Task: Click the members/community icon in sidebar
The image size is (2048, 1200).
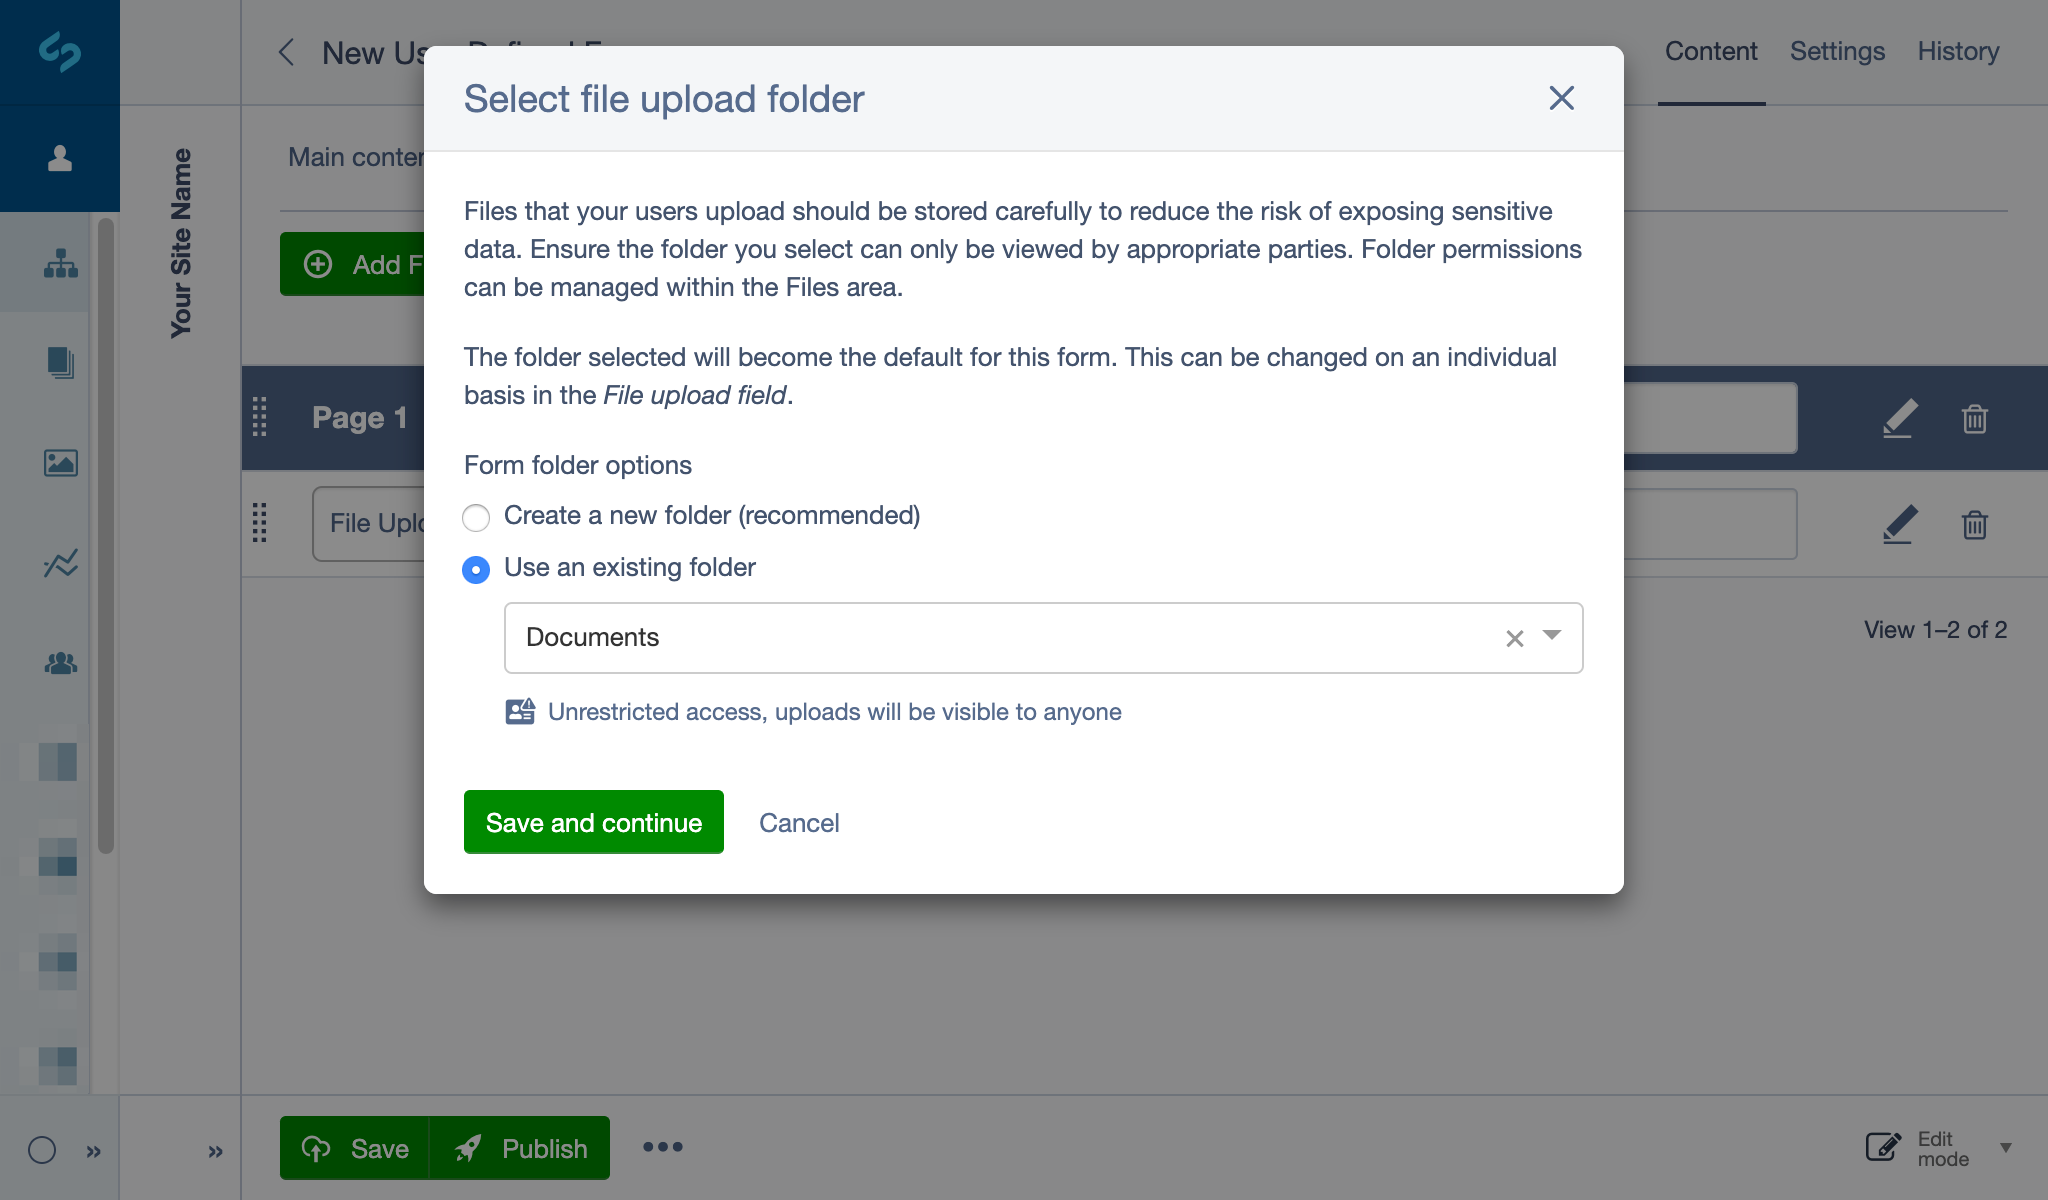Action: 57,661
